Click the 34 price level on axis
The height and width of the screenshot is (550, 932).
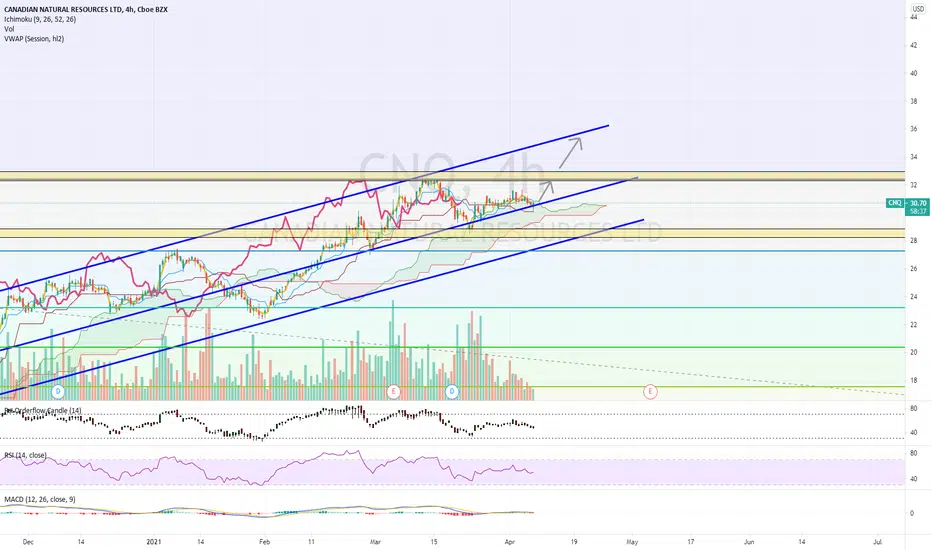[x=914, y=157]
